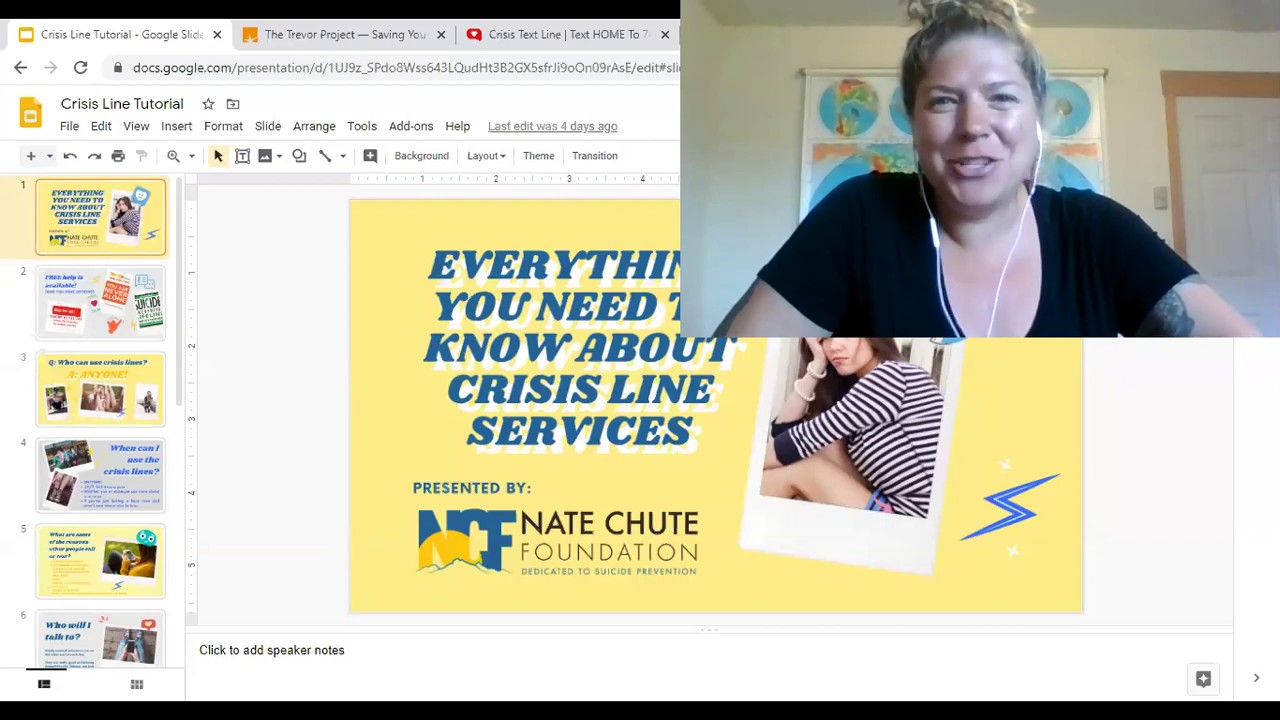Open the Edit menu
Viewport: 1280px width, 720px height.
click(x=101, y=126)
